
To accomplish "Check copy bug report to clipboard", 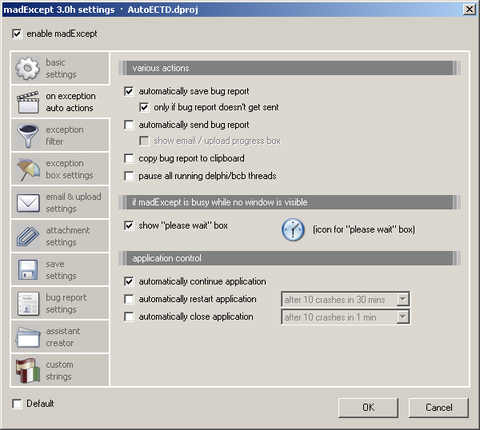I will coord(129,158).
